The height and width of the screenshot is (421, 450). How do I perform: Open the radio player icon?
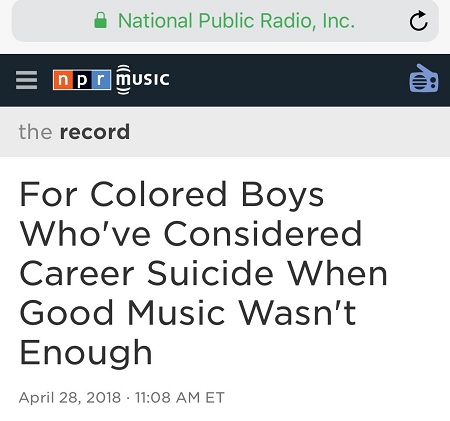coord(424,79)
